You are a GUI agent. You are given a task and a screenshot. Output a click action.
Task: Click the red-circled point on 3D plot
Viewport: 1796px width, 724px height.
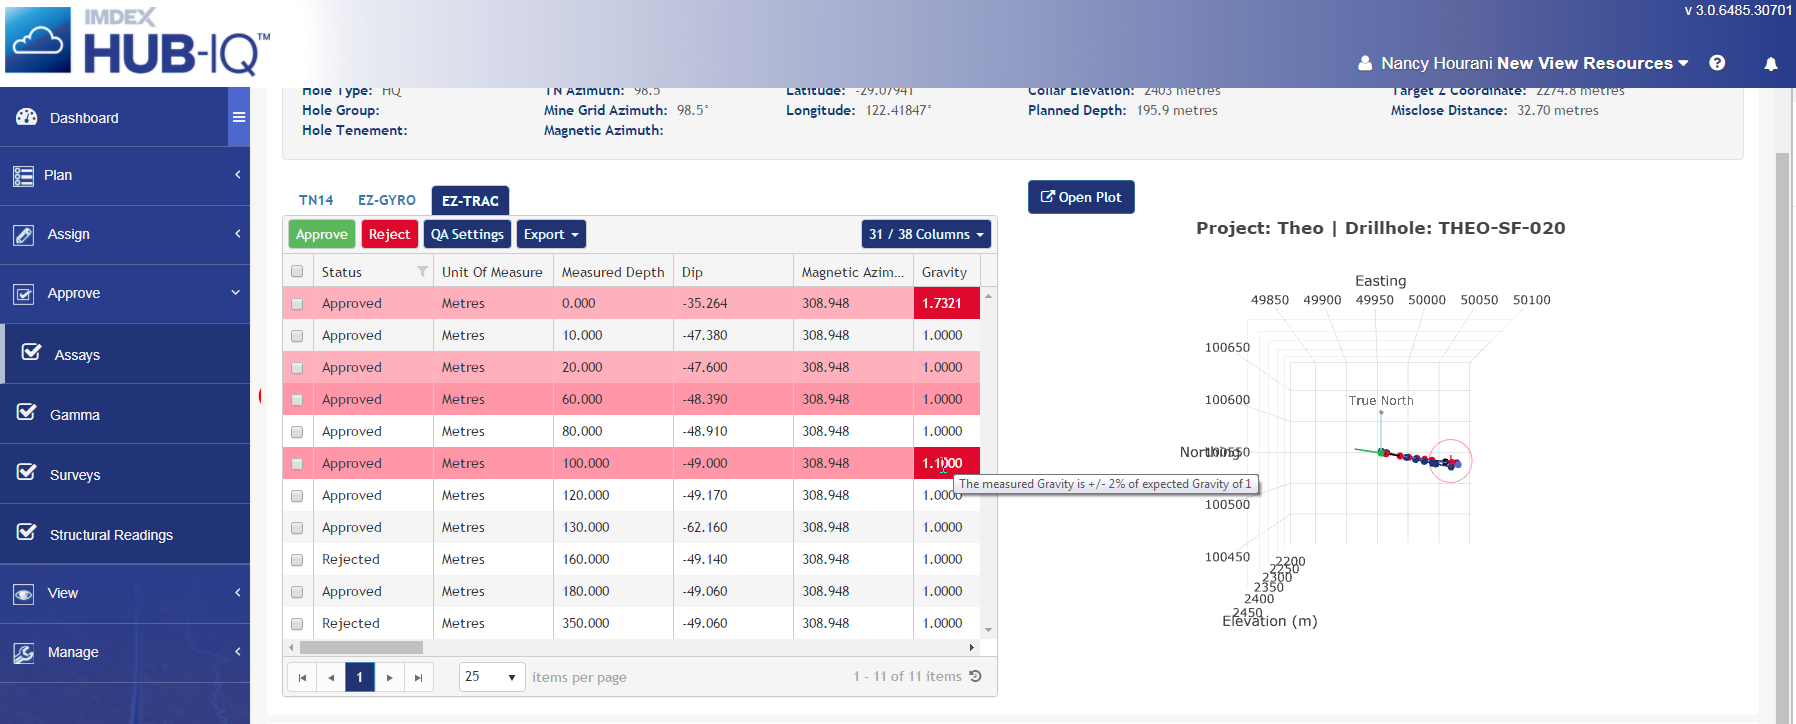click(x=1450, y=462)
